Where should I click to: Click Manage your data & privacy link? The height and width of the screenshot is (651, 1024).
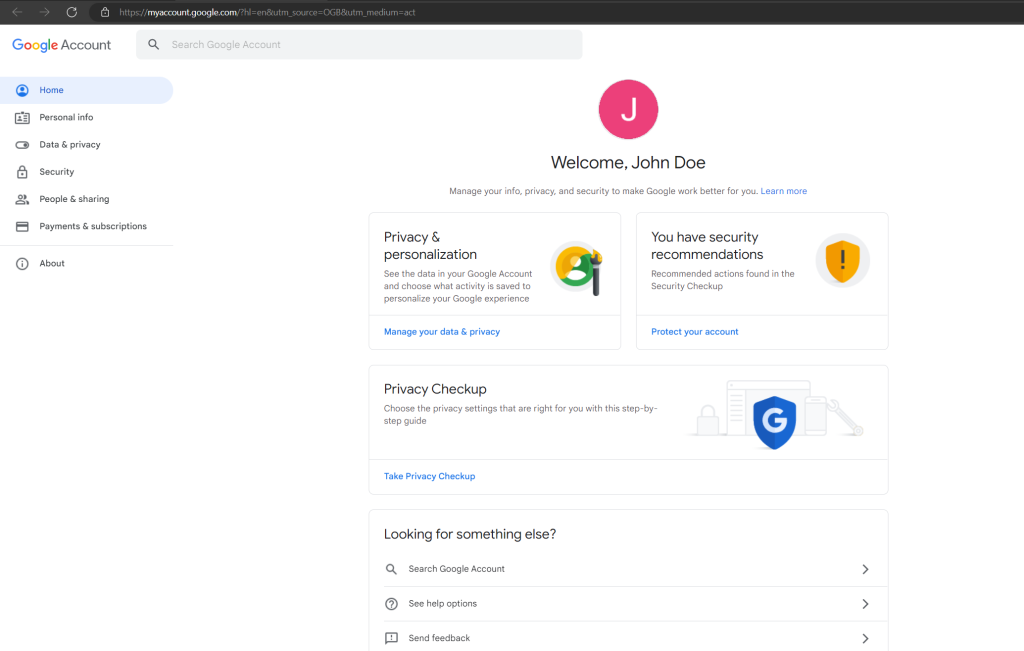(441, 332)
